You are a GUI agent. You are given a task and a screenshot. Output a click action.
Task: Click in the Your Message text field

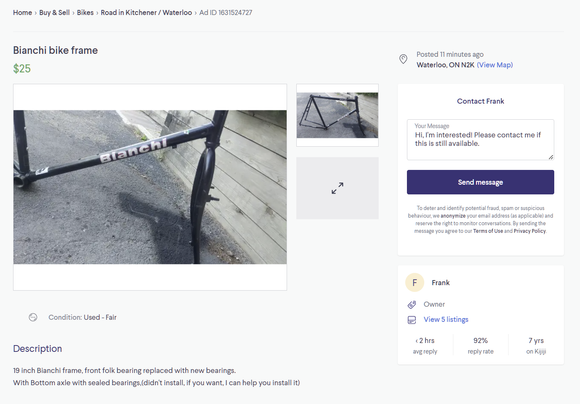coord(480,139)
